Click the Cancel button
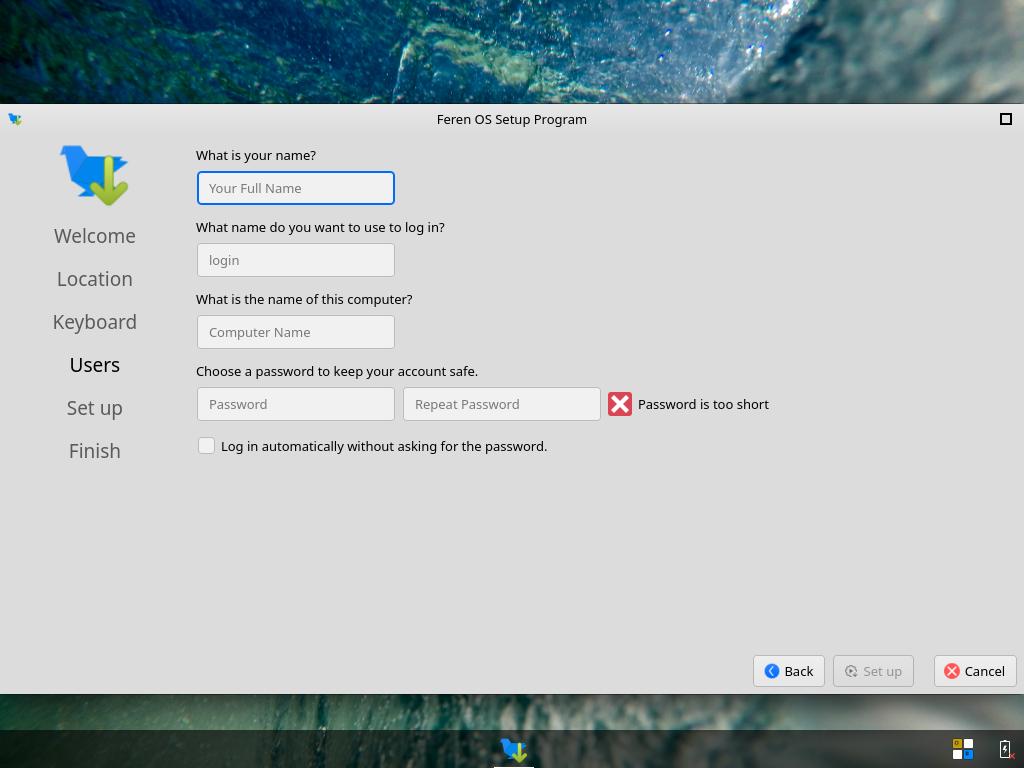Viewport: 1024px width, 768px height. (x=975, y=671)
